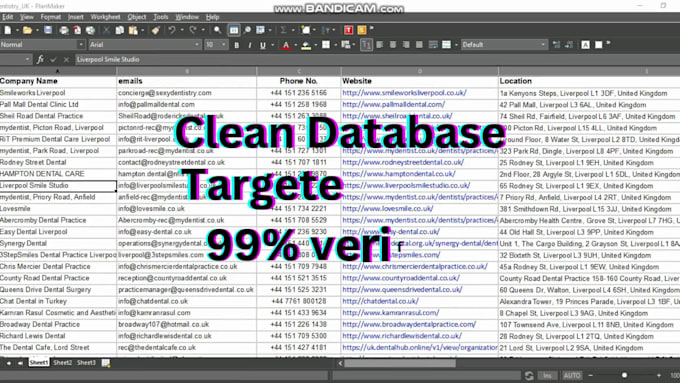Open TextMaker via the red T icon
Screen dimensions: 680x383
pos(348,30)
